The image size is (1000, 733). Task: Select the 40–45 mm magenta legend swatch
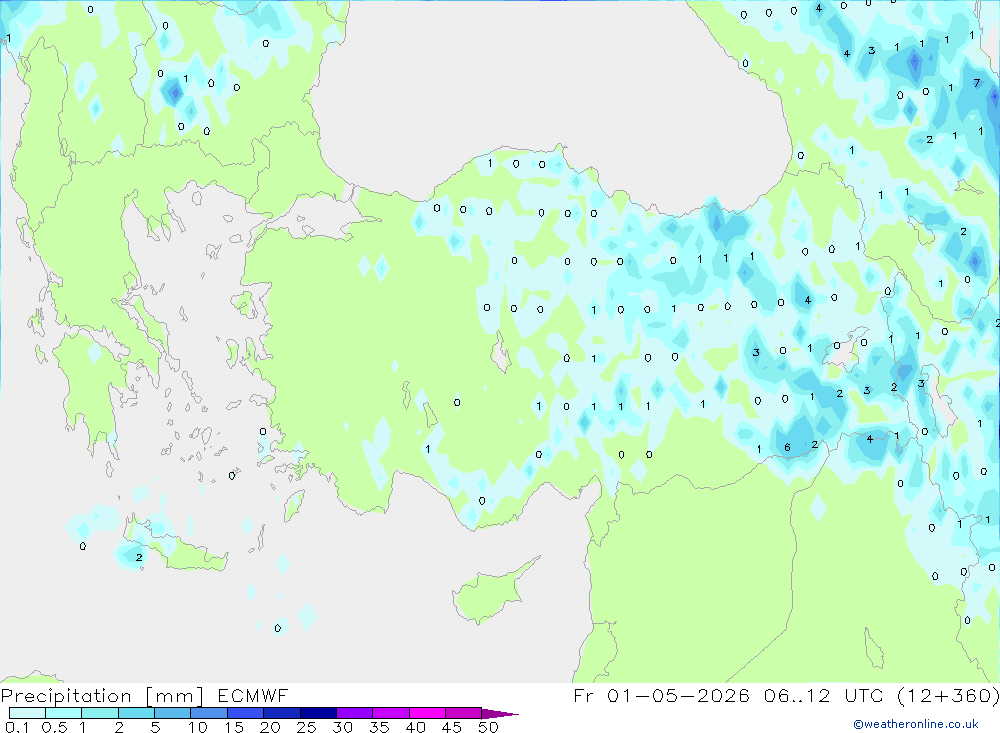tap(427, 713)
